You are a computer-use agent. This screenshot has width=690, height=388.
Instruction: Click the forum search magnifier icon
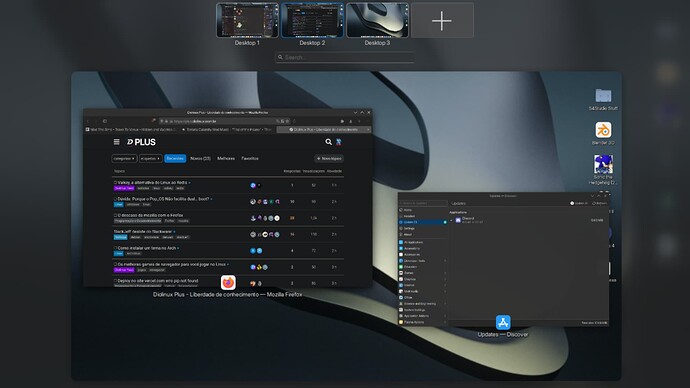coord(328,142)
